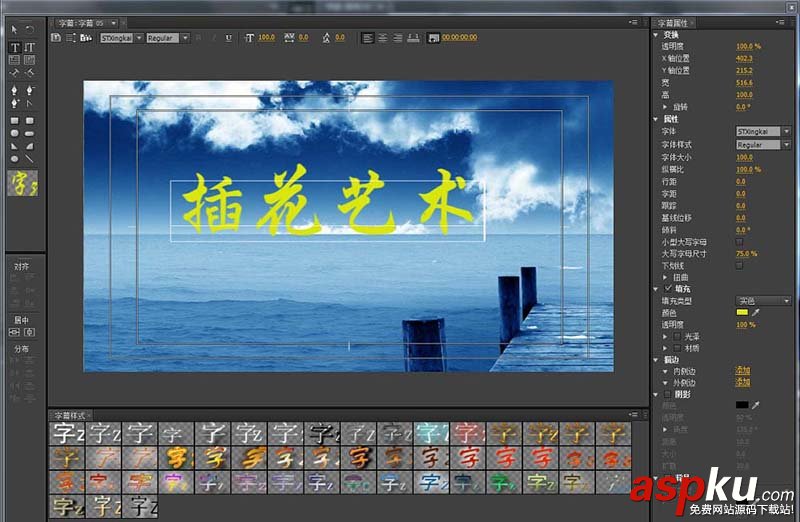Select the Selection arrow tool
The width and height of the screenshot is (800, 522).
[x=14, y=30]
